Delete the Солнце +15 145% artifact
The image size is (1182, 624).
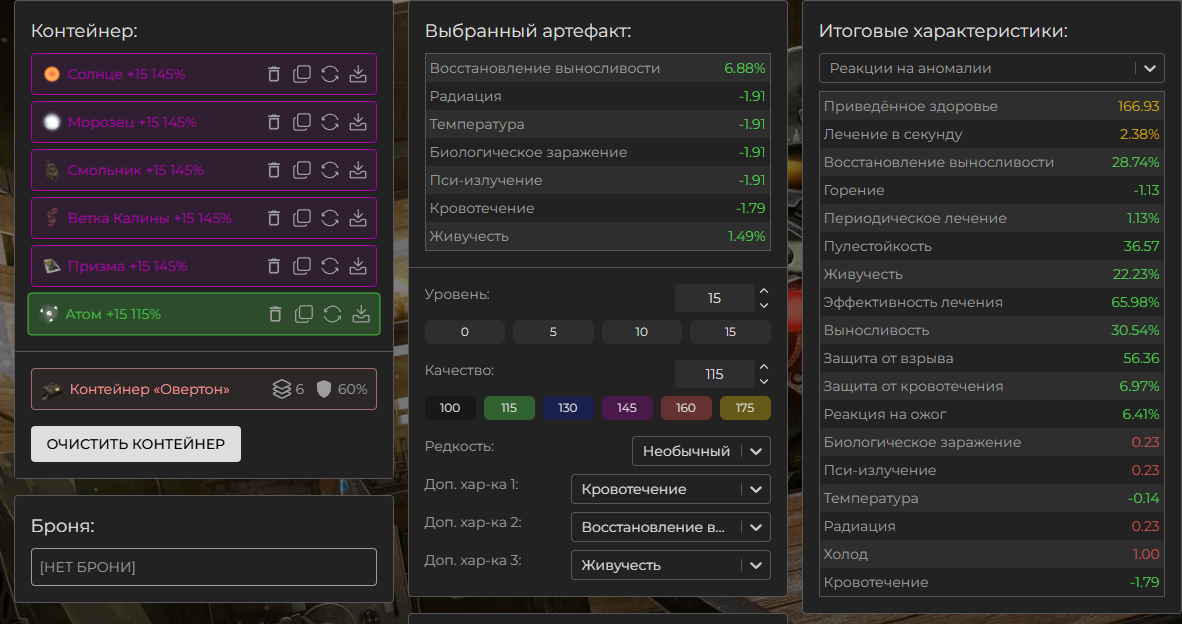(x=274, y=74)
